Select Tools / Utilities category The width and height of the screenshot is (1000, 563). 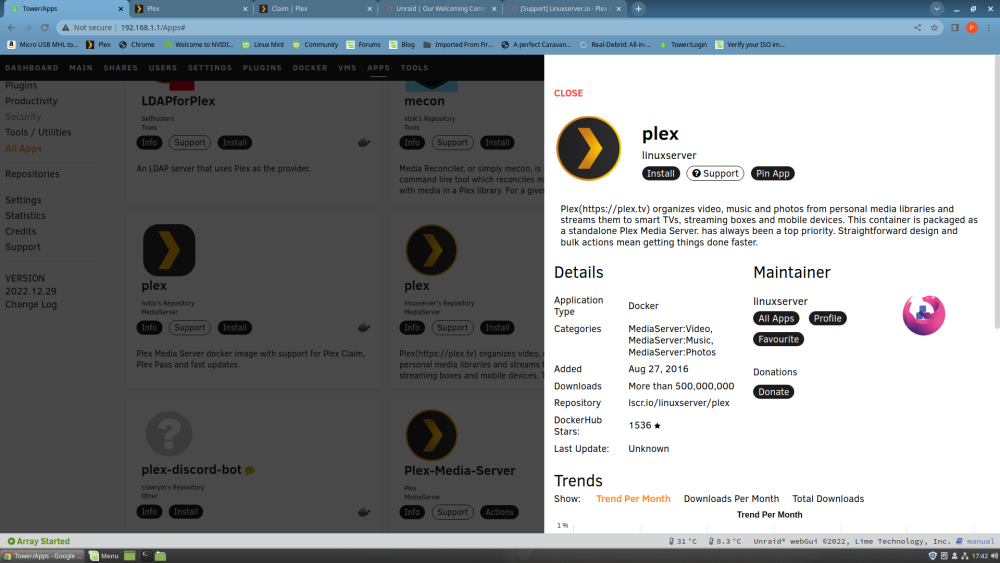[x=38, y=133]
